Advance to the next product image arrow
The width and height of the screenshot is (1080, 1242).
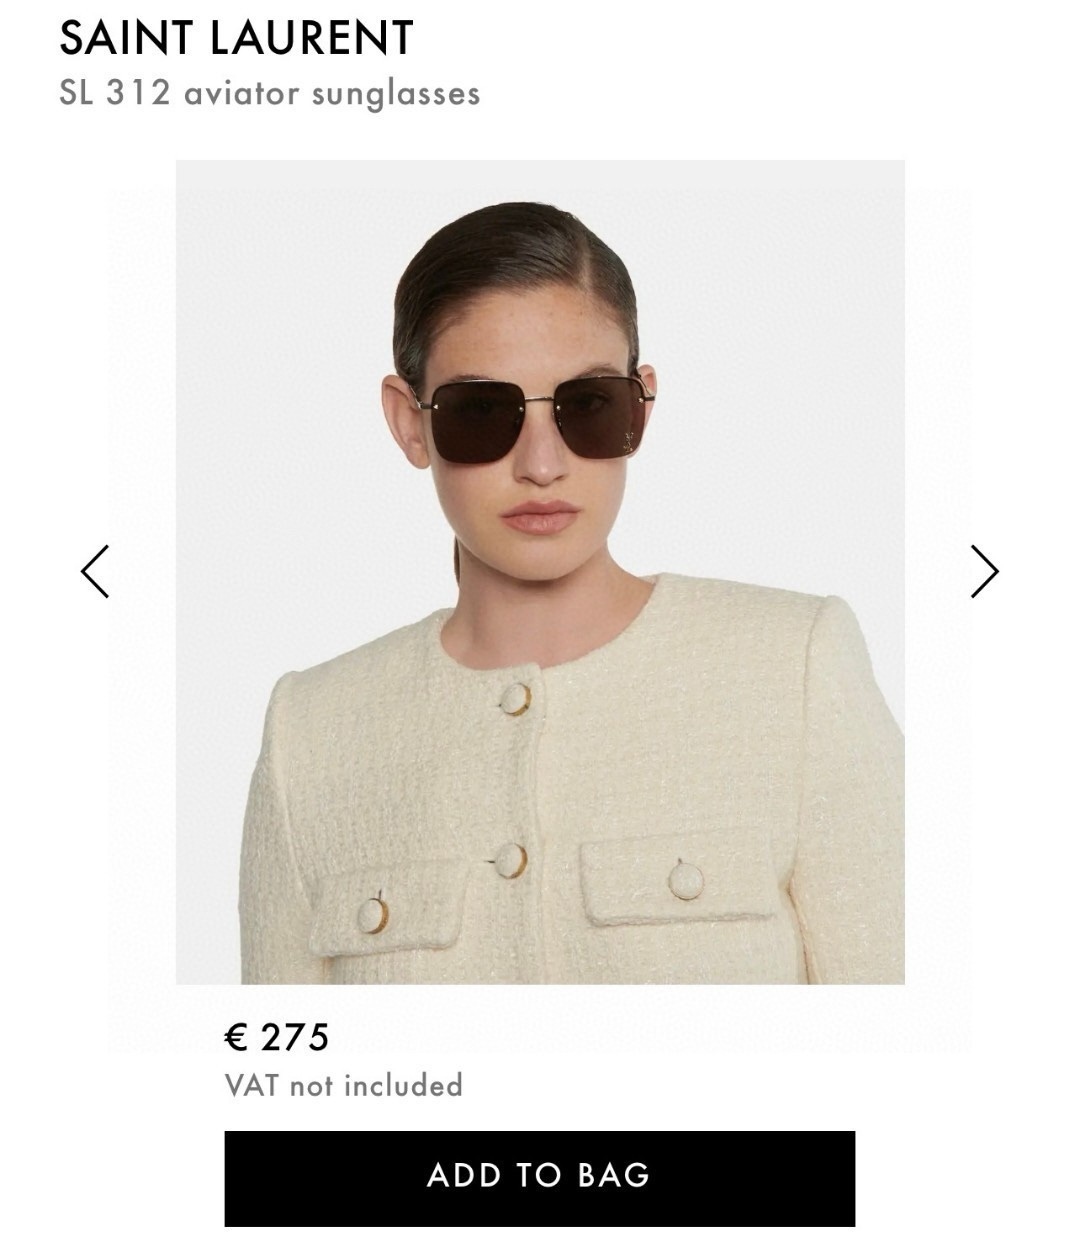(x=984, y=571)
